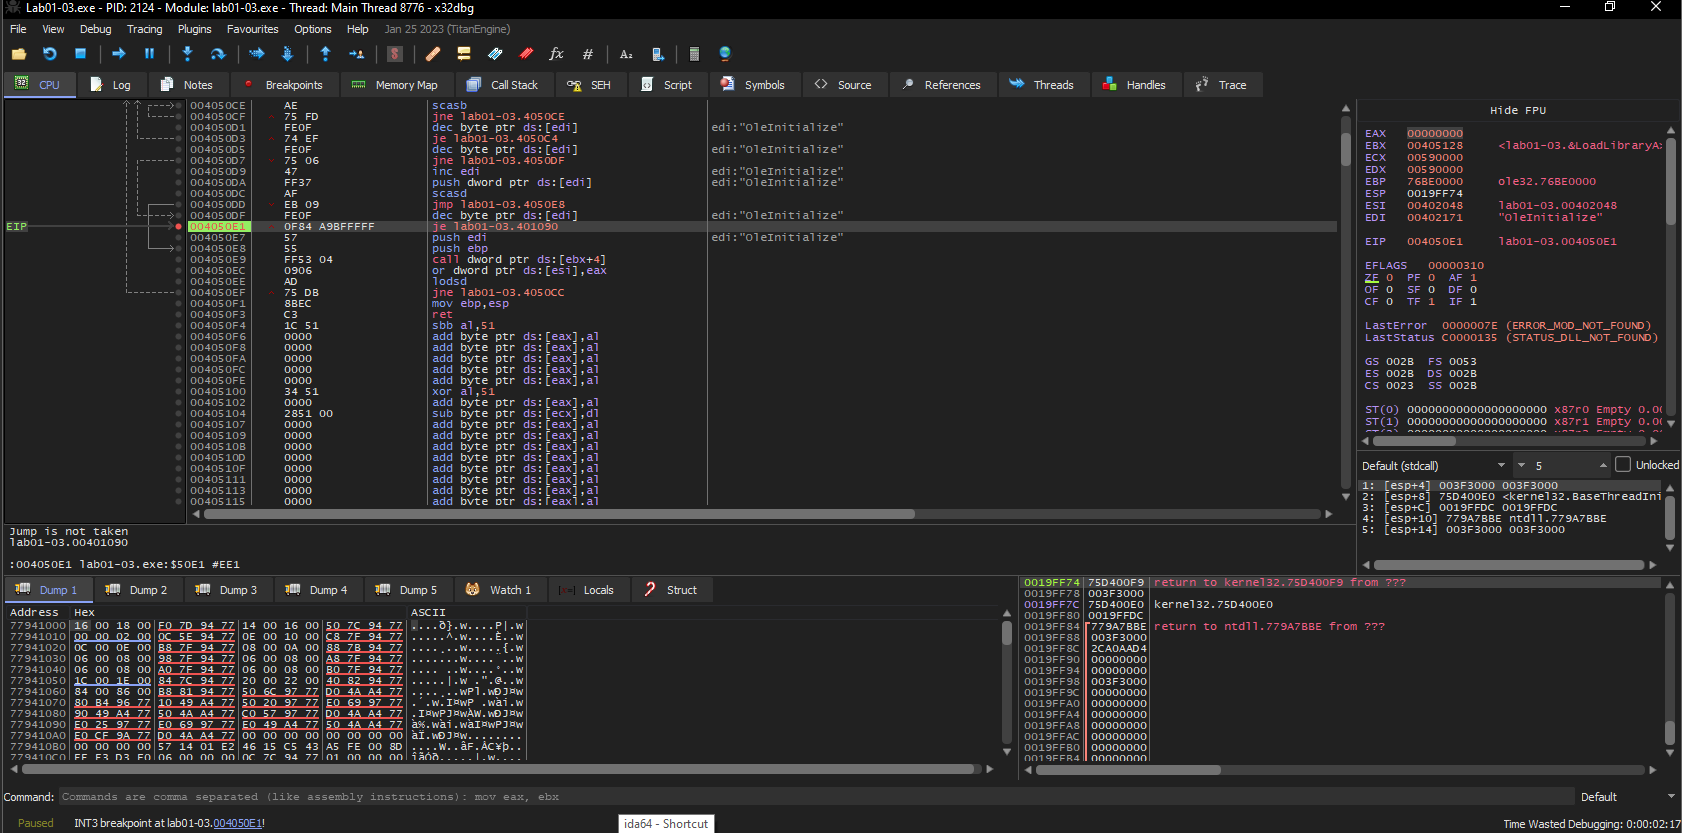The image size is (1682, 833).
Task: Open the Tracing menu
Action: click(x=145, y=29)
